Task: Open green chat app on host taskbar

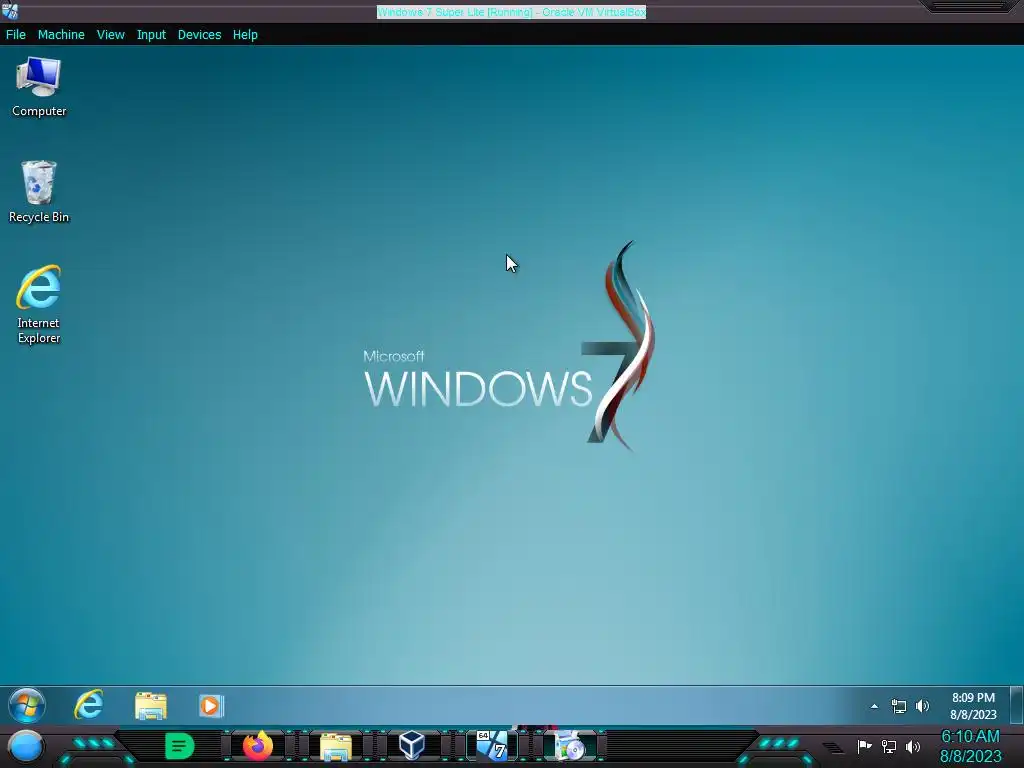Action: [x=179, y=746]
